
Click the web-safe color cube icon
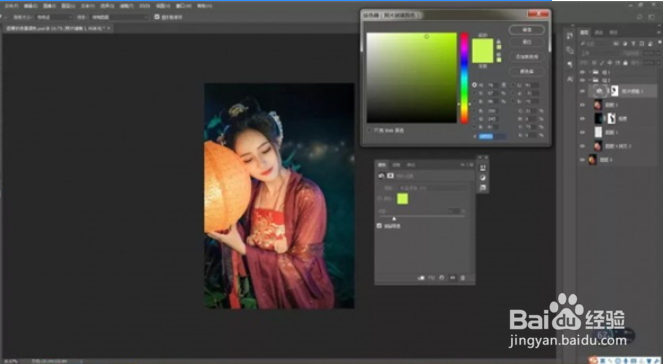499,55
